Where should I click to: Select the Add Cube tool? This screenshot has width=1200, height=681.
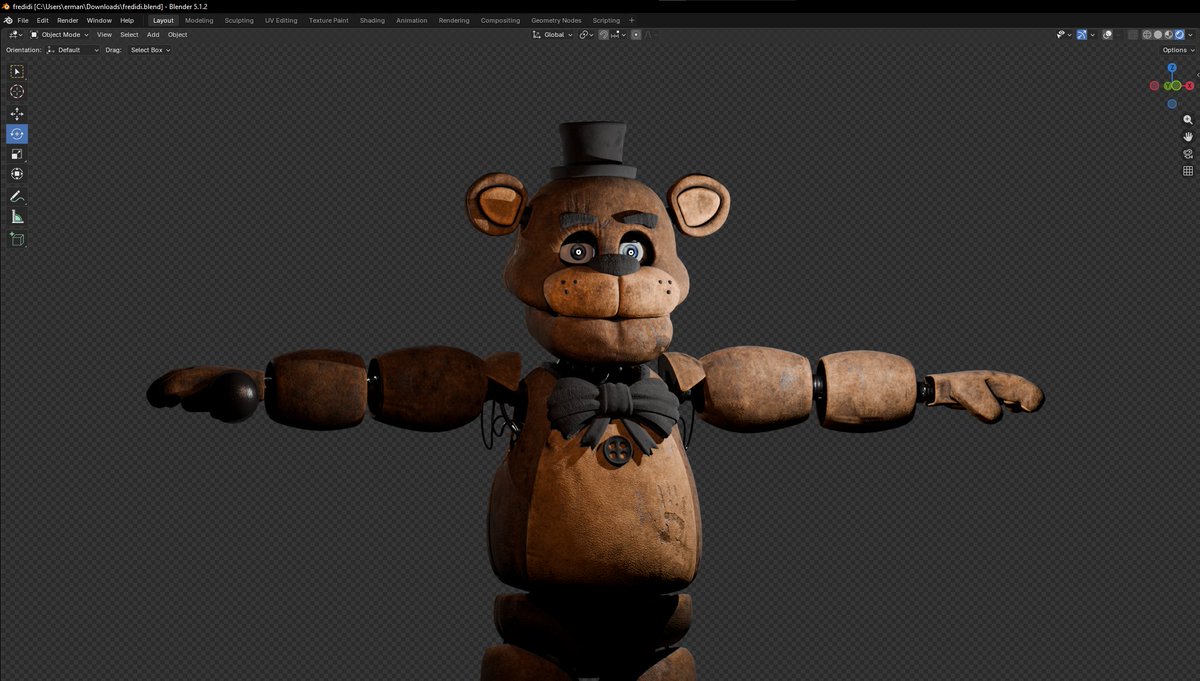coord(17,239)
